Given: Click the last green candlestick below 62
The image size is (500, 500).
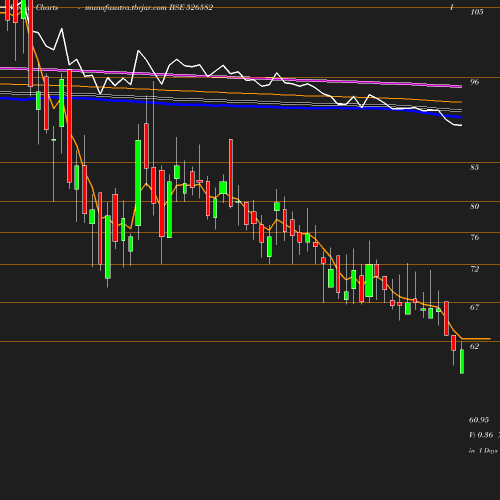Looking at the screenshot, I should point(462,361).
